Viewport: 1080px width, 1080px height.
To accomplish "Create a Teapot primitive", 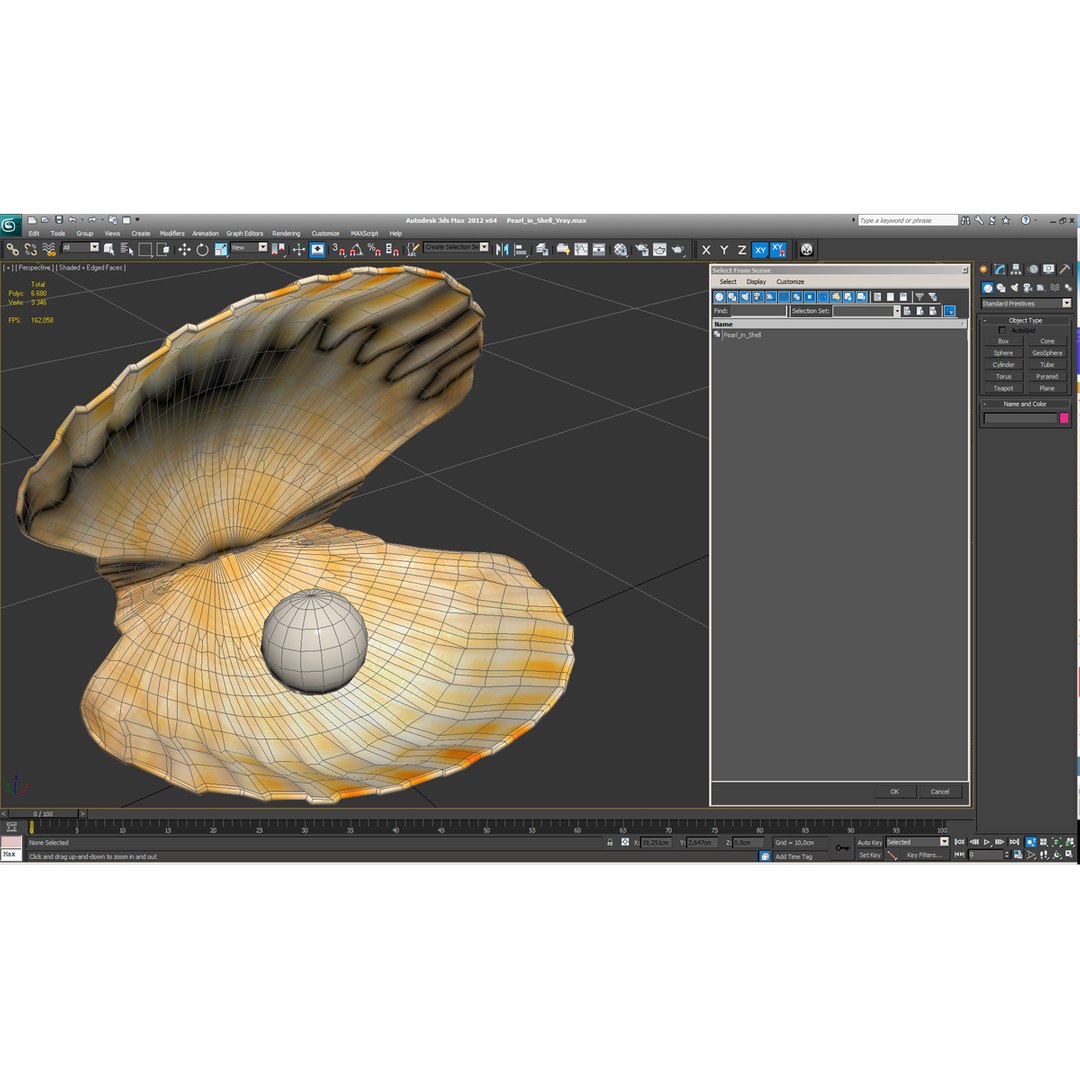I will coord(1003,388).
